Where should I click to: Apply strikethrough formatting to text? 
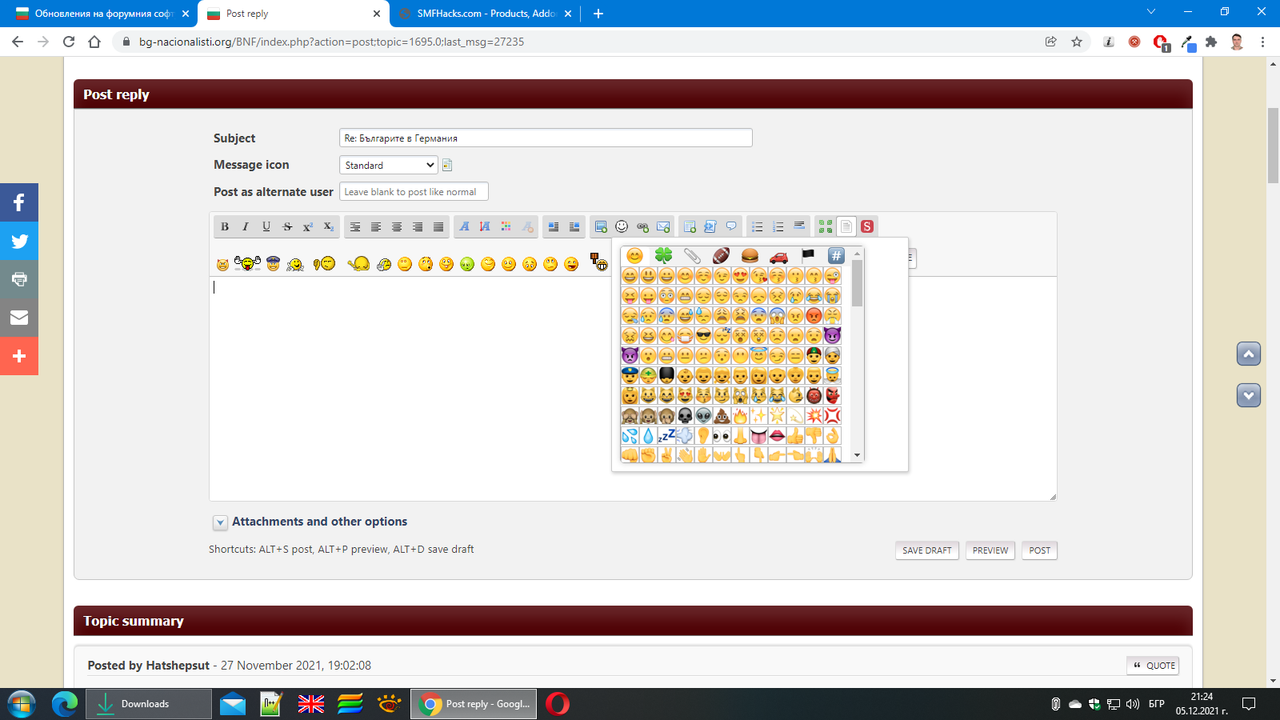click(287, 227)
